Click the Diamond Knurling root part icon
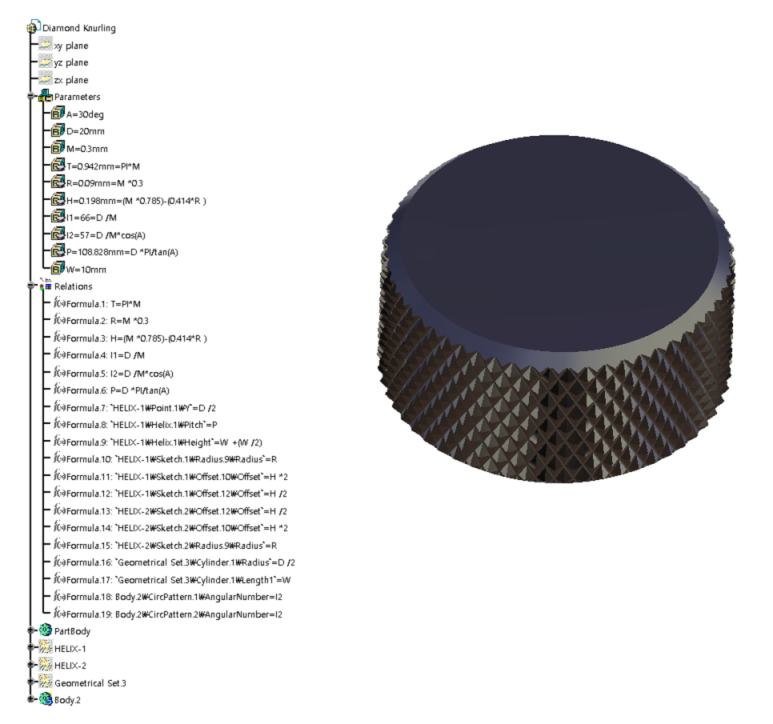773x724 pixels. click(x=34, y=26)
